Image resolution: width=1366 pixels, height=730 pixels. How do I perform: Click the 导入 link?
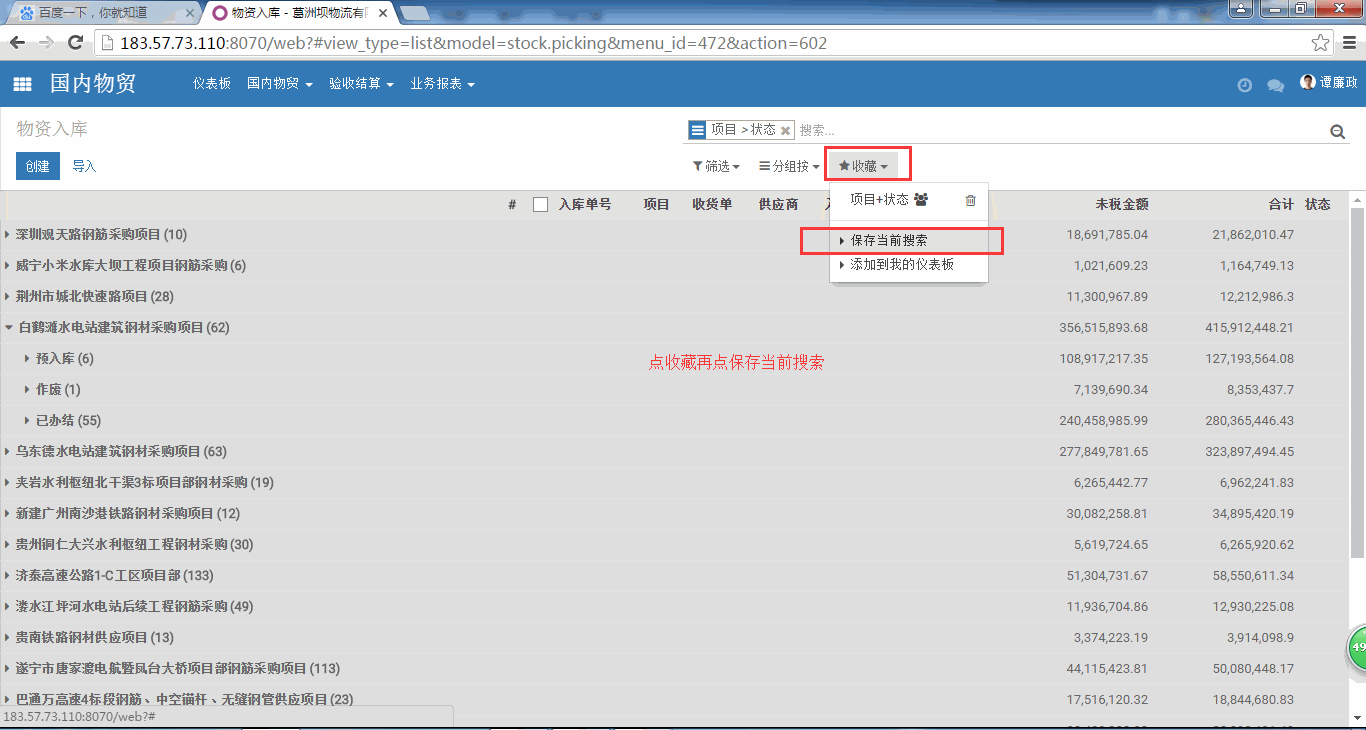point(84,166)
